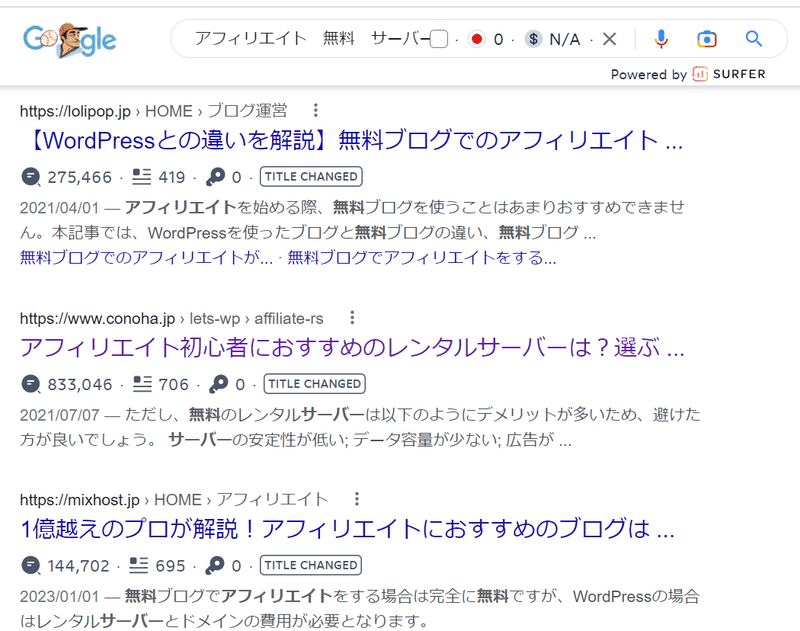This screenshot has width=800, height=631.
Task: Click traffic value 833,046
Action: click(x=80, y=384)
